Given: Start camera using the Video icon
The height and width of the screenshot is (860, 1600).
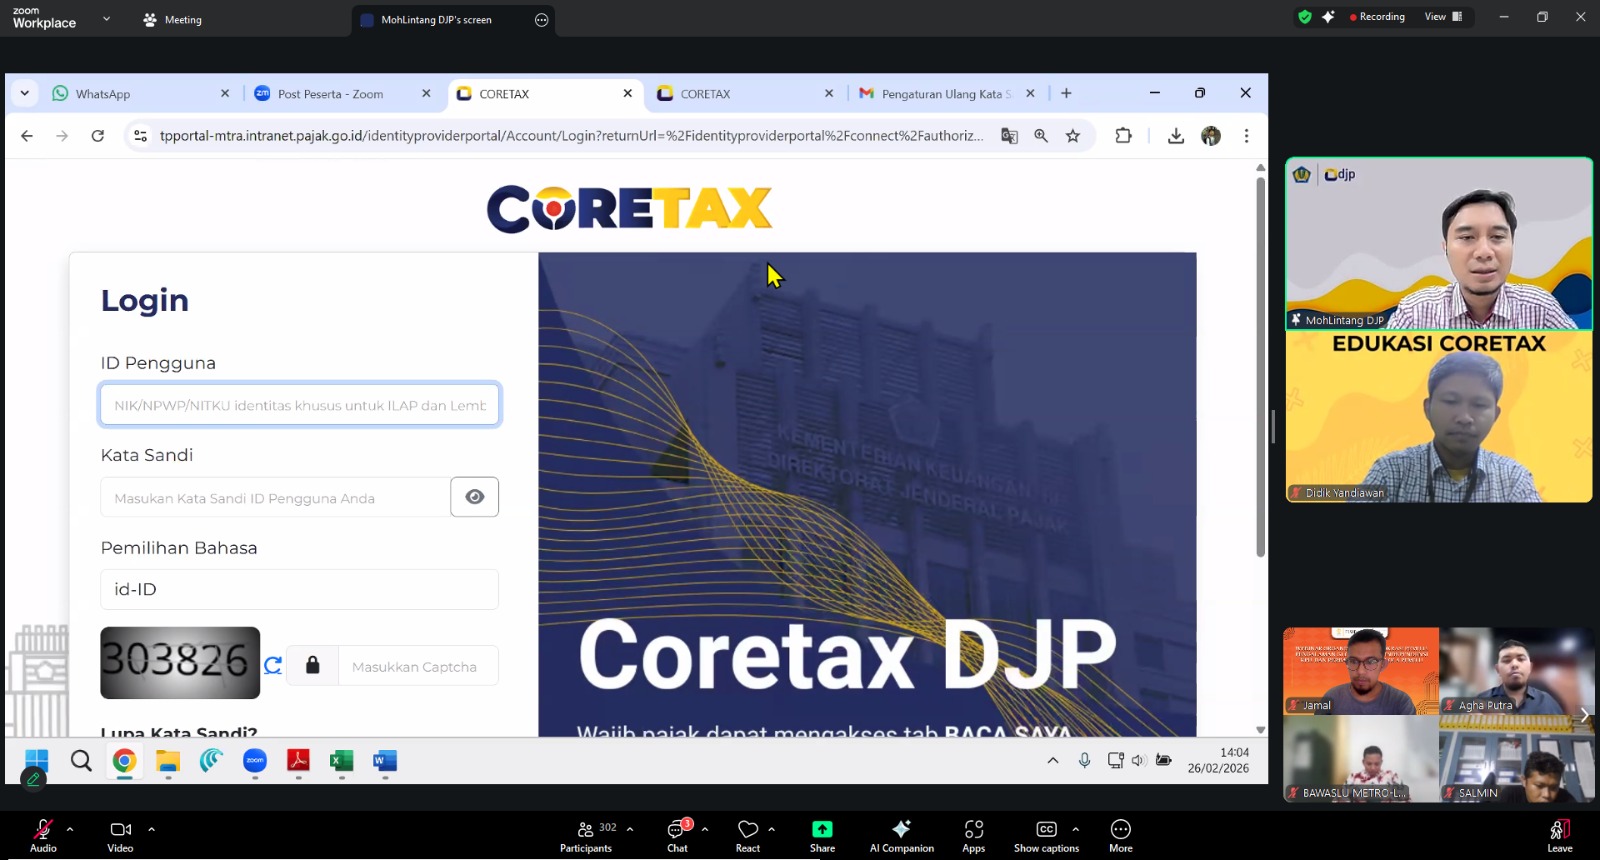Looking at the screenshot, I should tap(120, 834).
